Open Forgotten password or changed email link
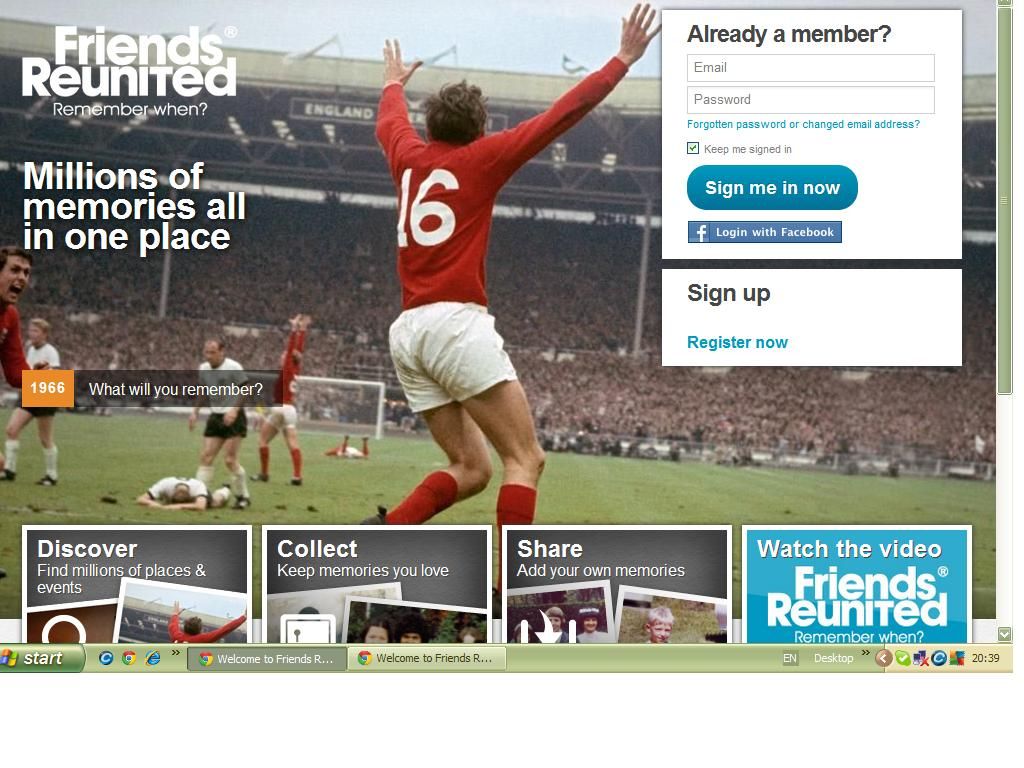1024x768 pixels. [x=803, y=124]
